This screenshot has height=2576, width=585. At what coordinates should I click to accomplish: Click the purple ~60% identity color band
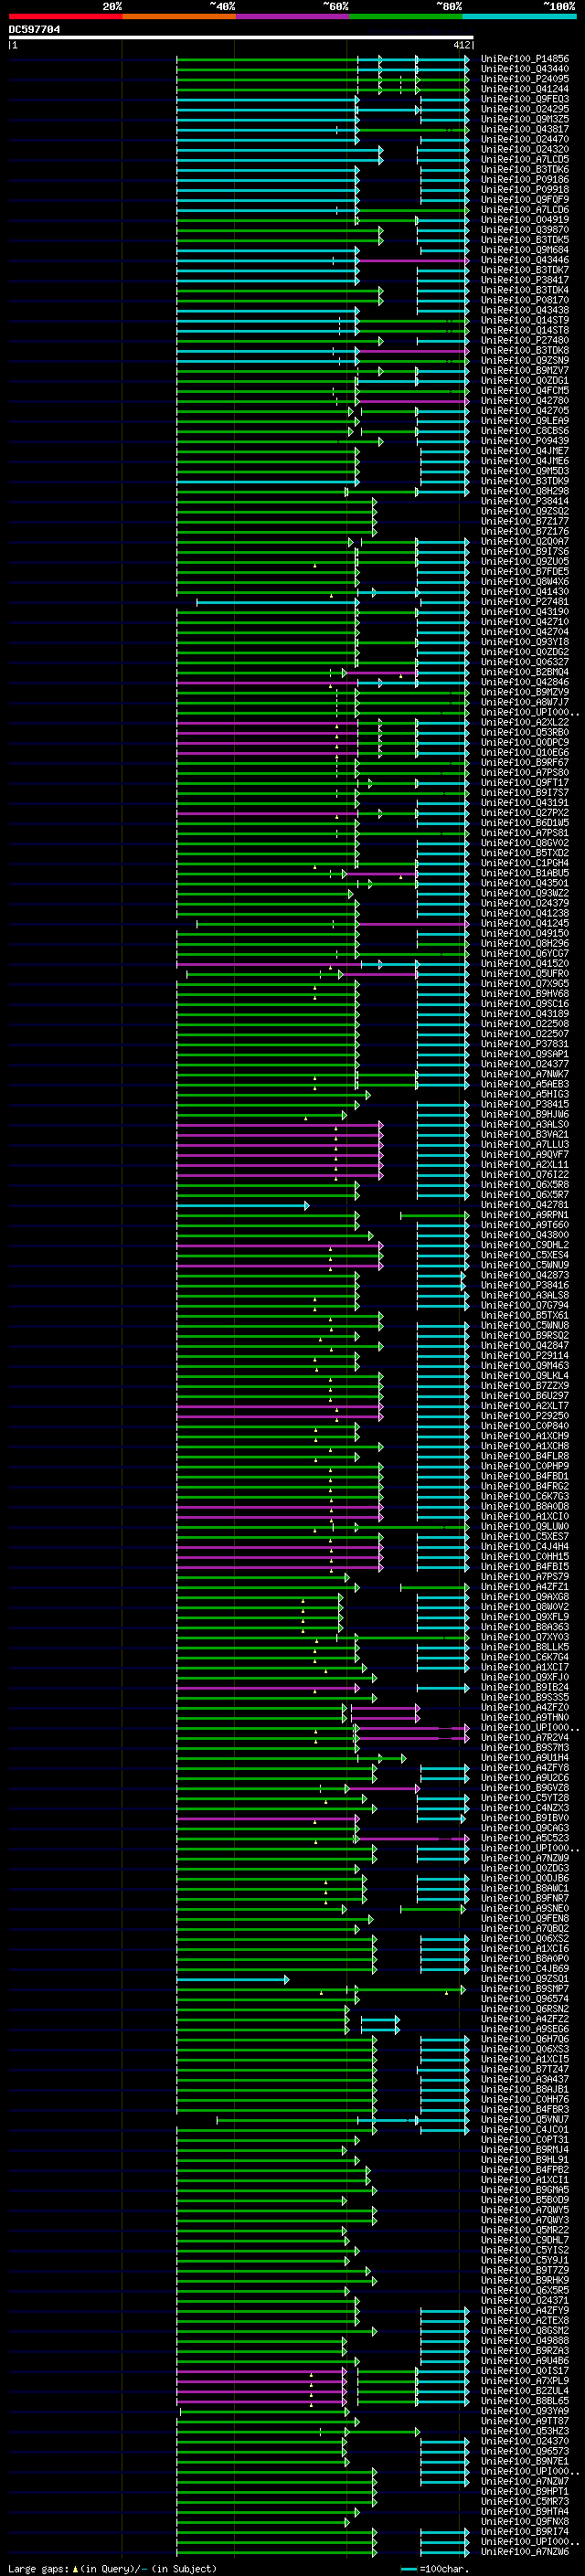point(292,16)
